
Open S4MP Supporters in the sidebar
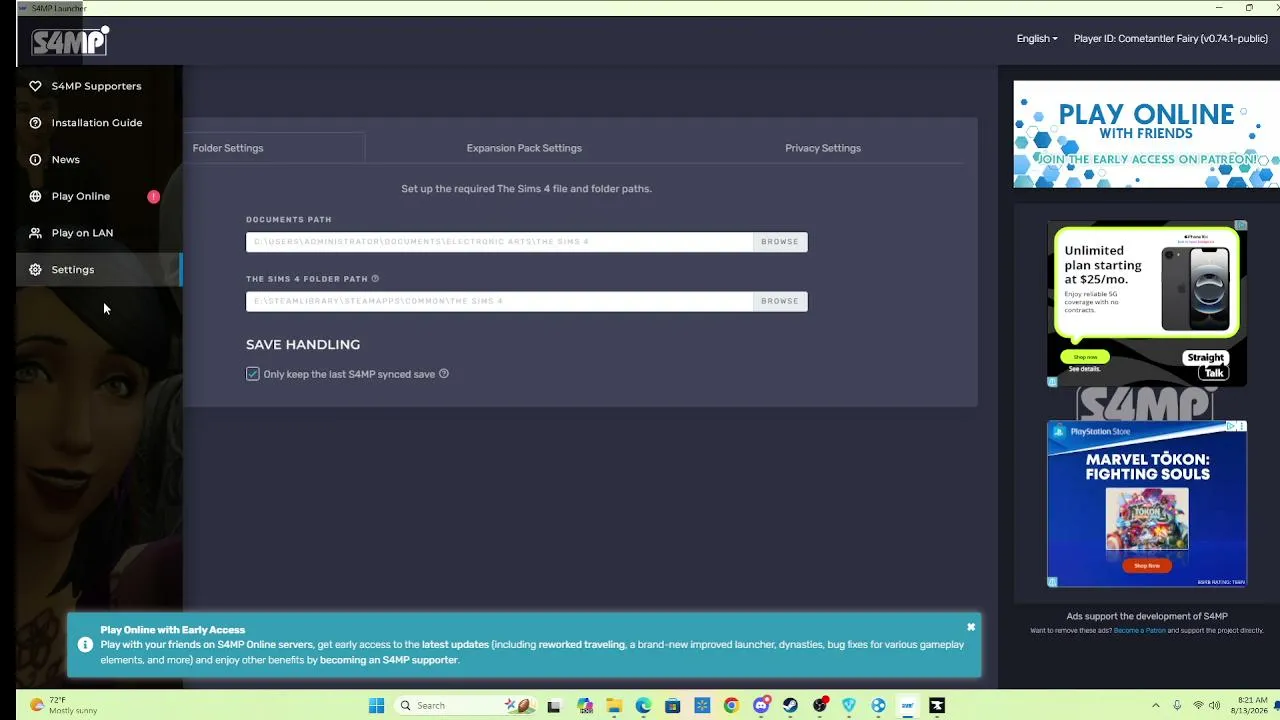[99, 86]
